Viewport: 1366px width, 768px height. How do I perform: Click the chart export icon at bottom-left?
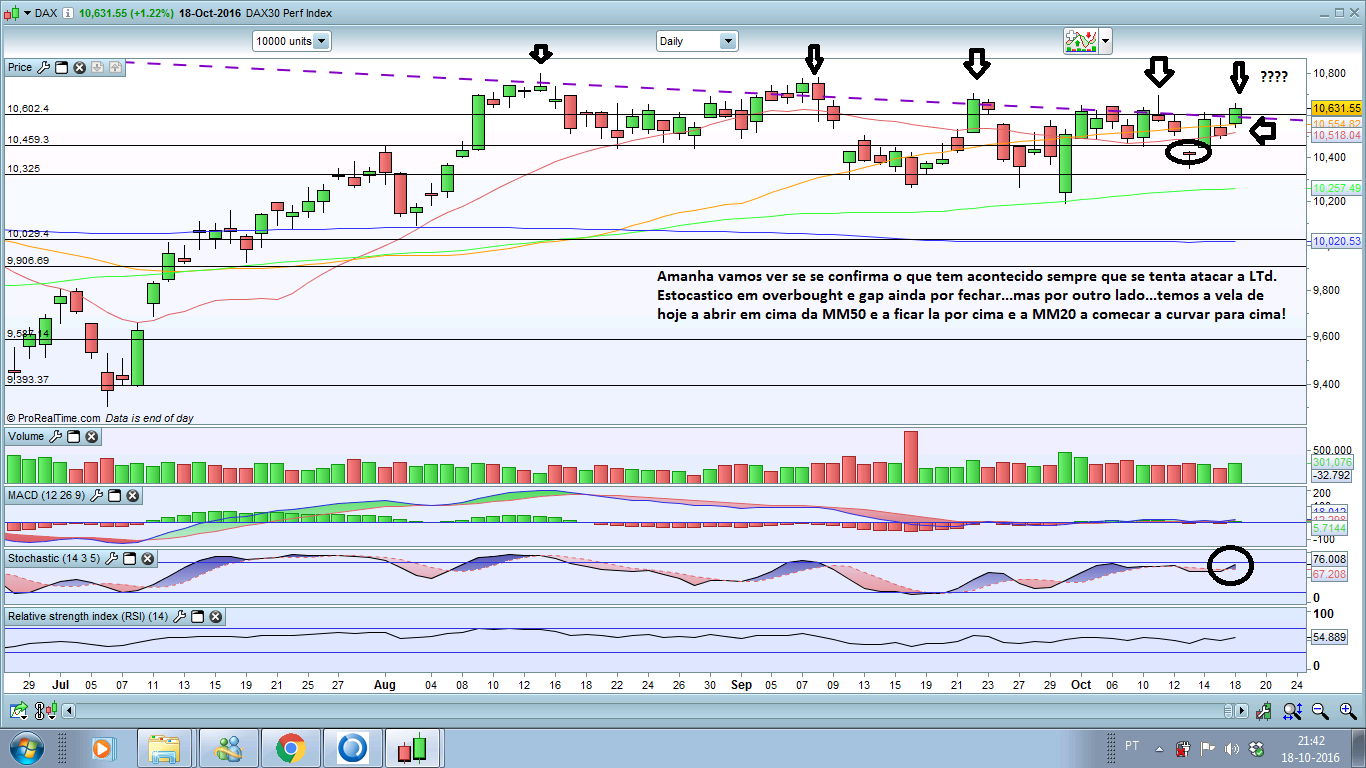pos(18,711)
